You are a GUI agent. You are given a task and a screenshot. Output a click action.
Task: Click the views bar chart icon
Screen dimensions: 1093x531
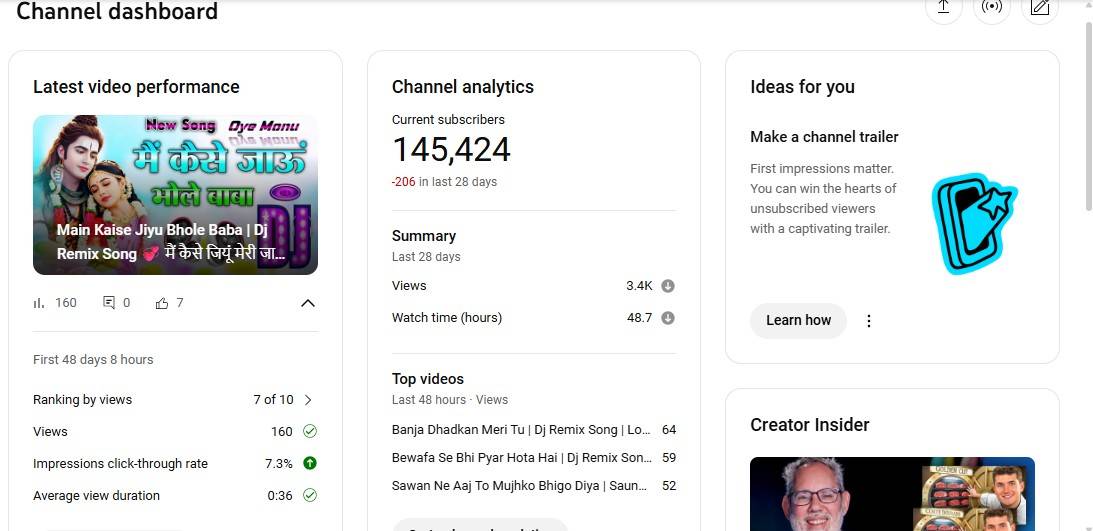pyautogui.click(x=40, y=303)
